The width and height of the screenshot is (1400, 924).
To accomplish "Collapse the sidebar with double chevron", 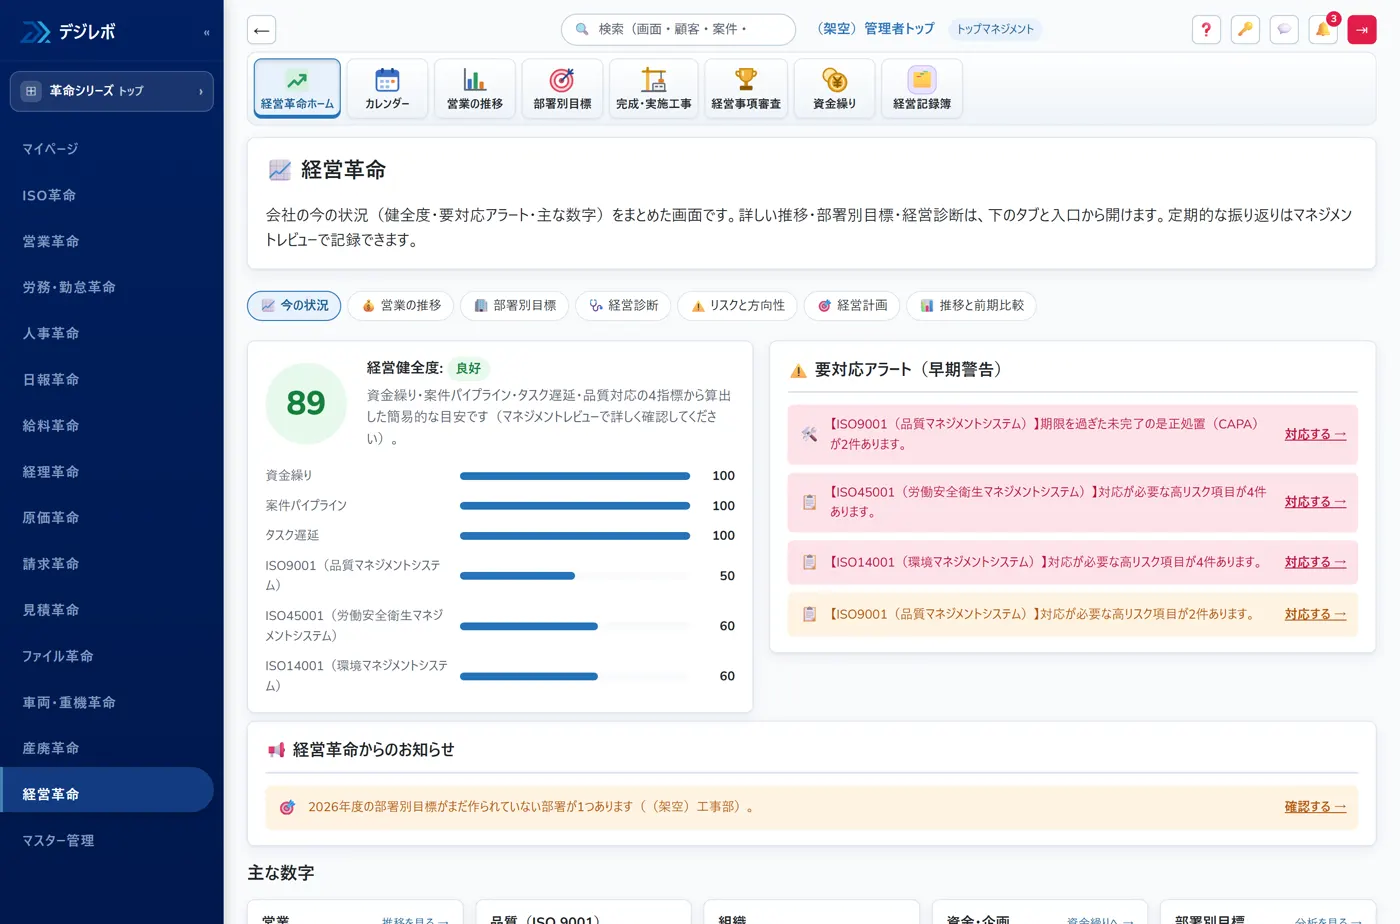I will [206, 33].
